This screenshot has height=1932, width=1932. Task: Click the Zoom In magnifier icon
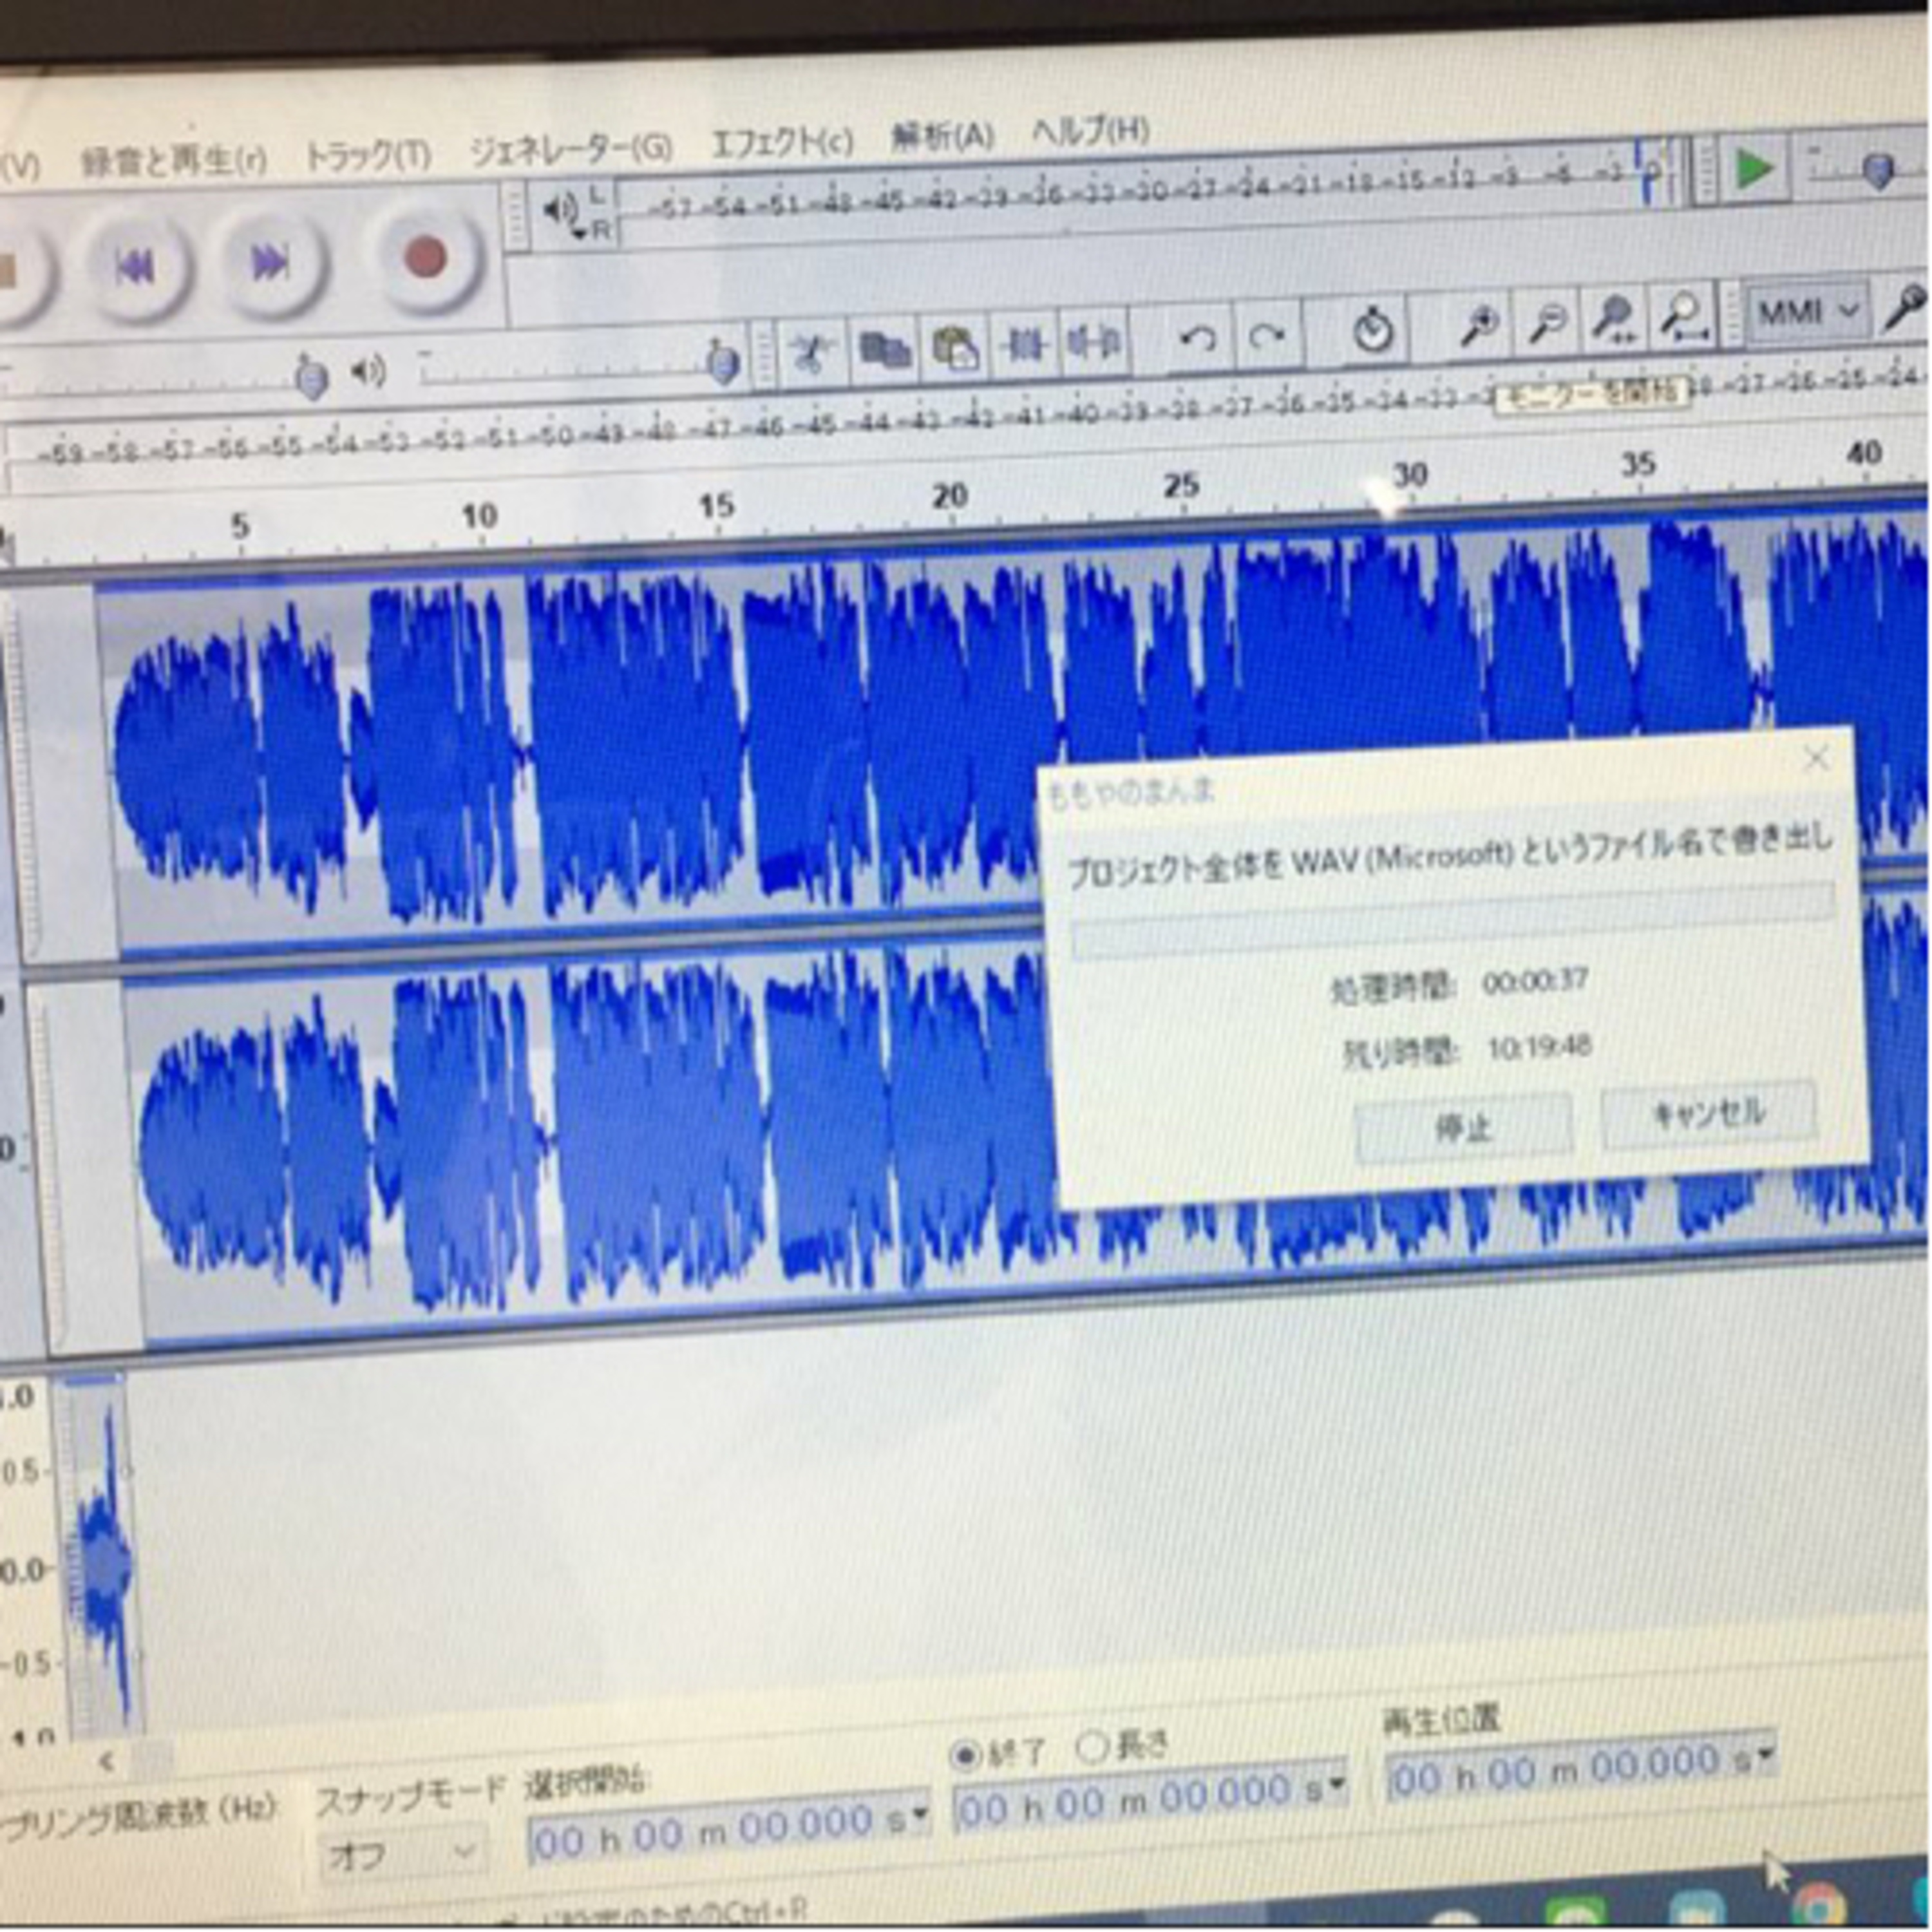pos(1479,324)
